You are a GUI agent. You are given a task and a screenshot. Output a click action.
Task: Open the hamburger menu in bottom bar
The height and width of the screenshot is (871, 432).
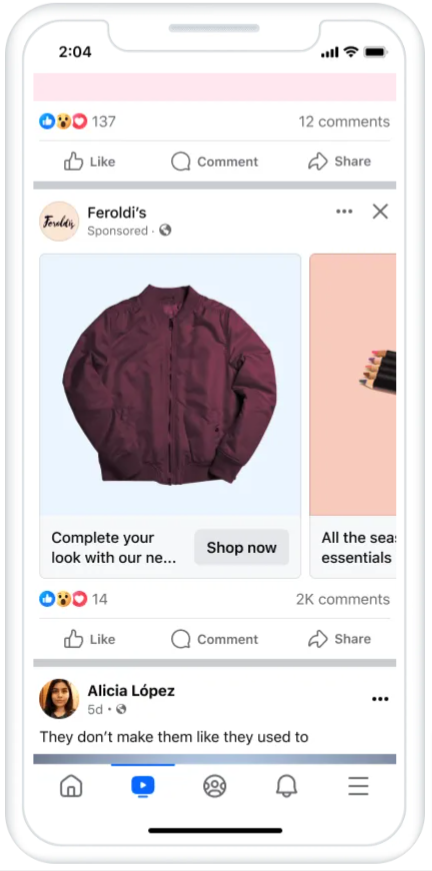click(x=359, y=786)
